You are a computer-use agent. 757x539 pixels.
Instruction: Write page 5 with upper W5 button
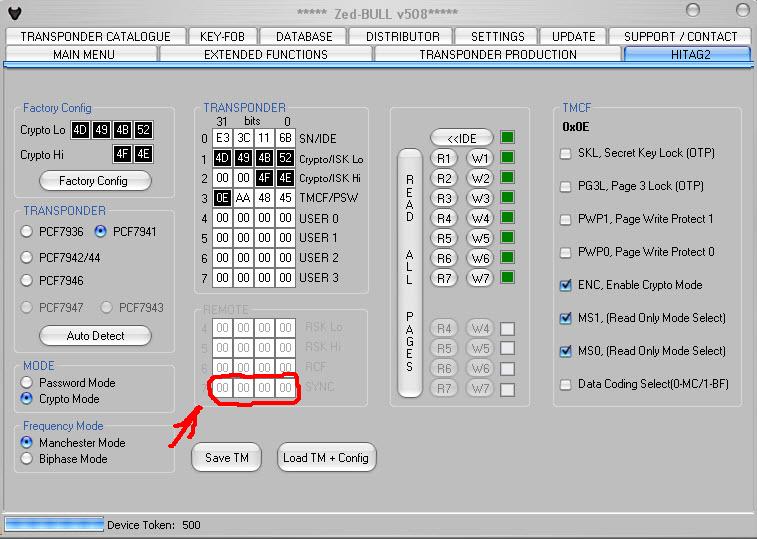480,238
